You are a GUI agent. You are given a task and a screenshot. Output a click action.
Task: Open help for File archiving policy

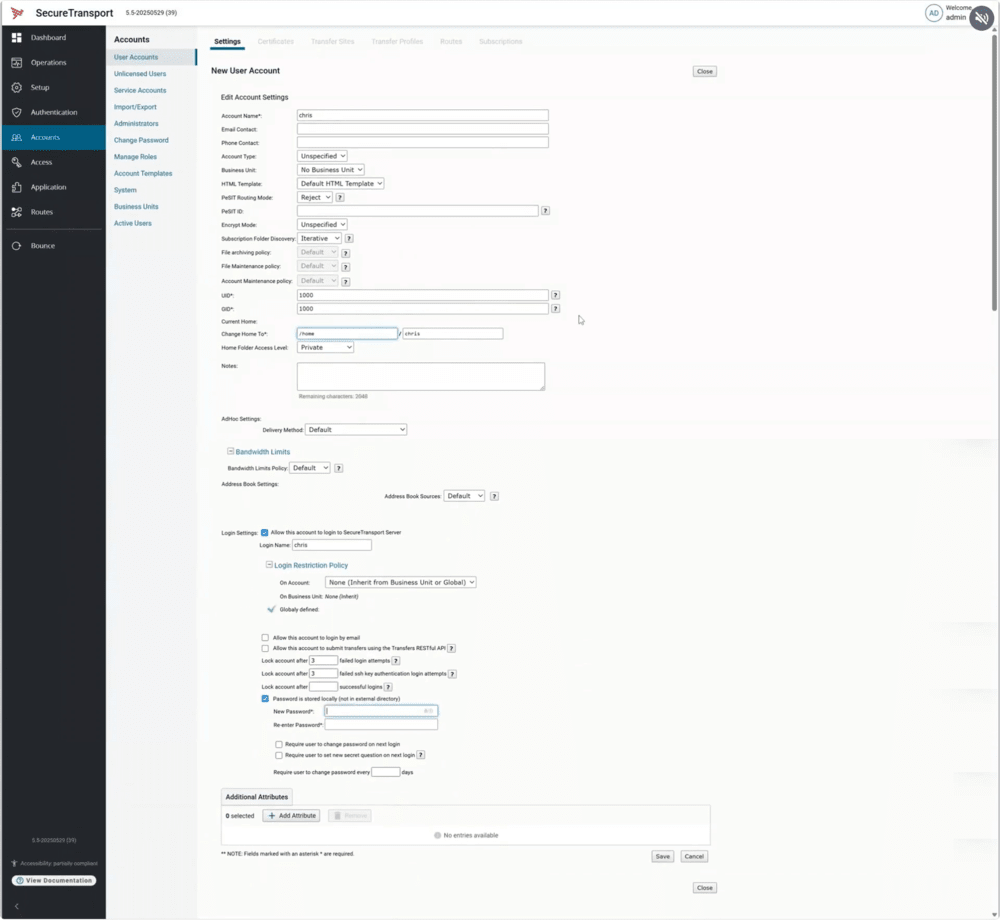pyautogui.click(x=346, y=253)
